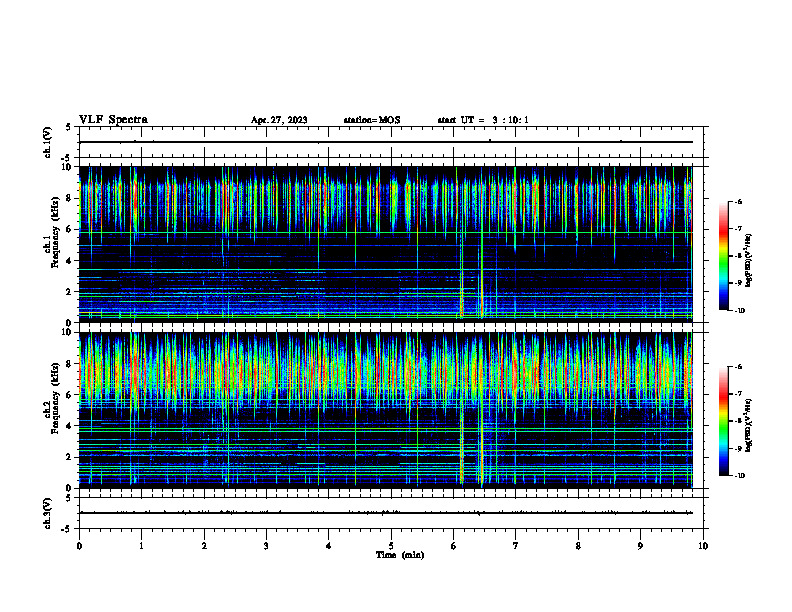792x612 pixels.
Task: Click time axis tick label "10" at bottom right
Action: [x=703, y=546]
